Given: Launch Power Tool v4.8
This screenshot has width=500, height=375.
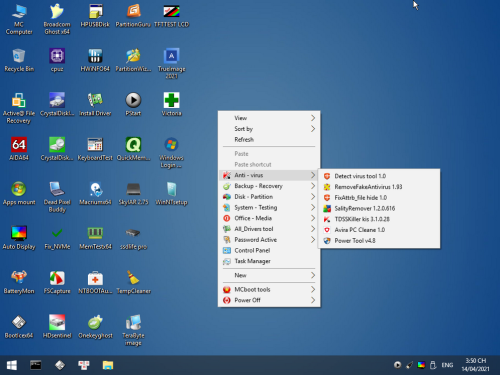Looking at the screenshot, I should pos(379,240).
